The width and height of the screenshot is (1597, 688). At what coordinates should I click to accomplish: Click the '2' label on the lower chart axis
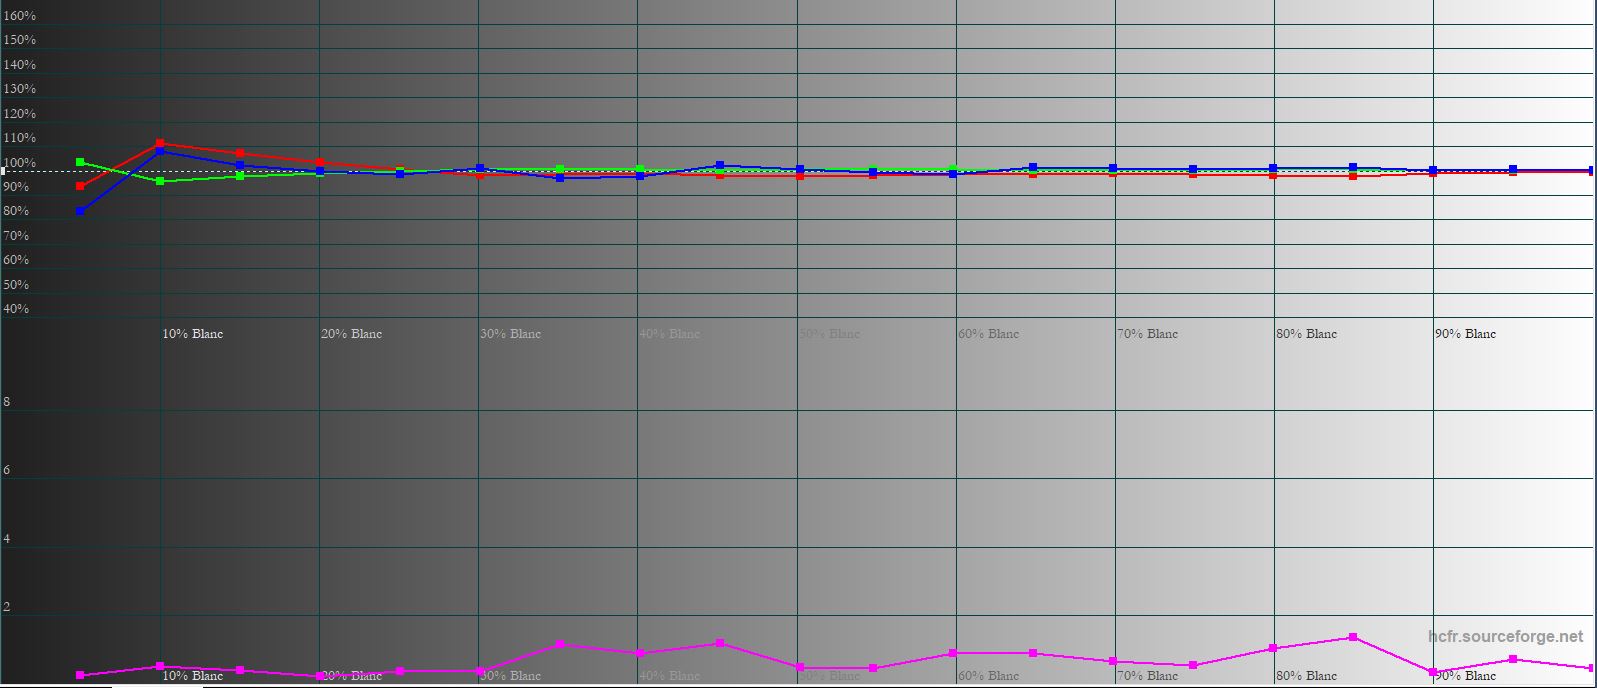[x=7, y=607]
